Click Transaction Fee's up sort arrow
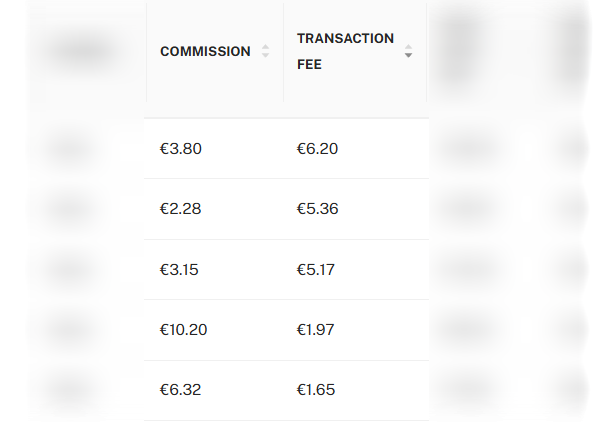This screenshot has height=422, width=609. pos(408,47)
